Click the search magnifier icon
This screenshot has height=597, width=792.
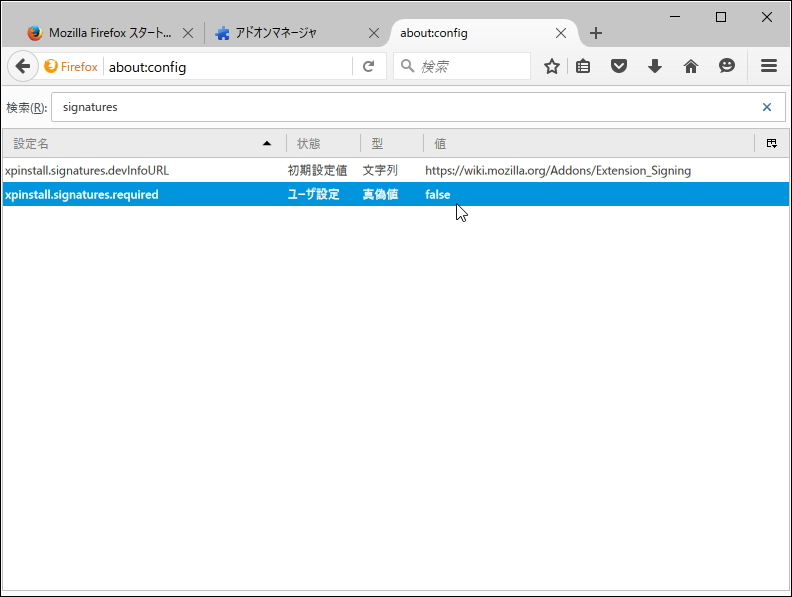[407, 66]
